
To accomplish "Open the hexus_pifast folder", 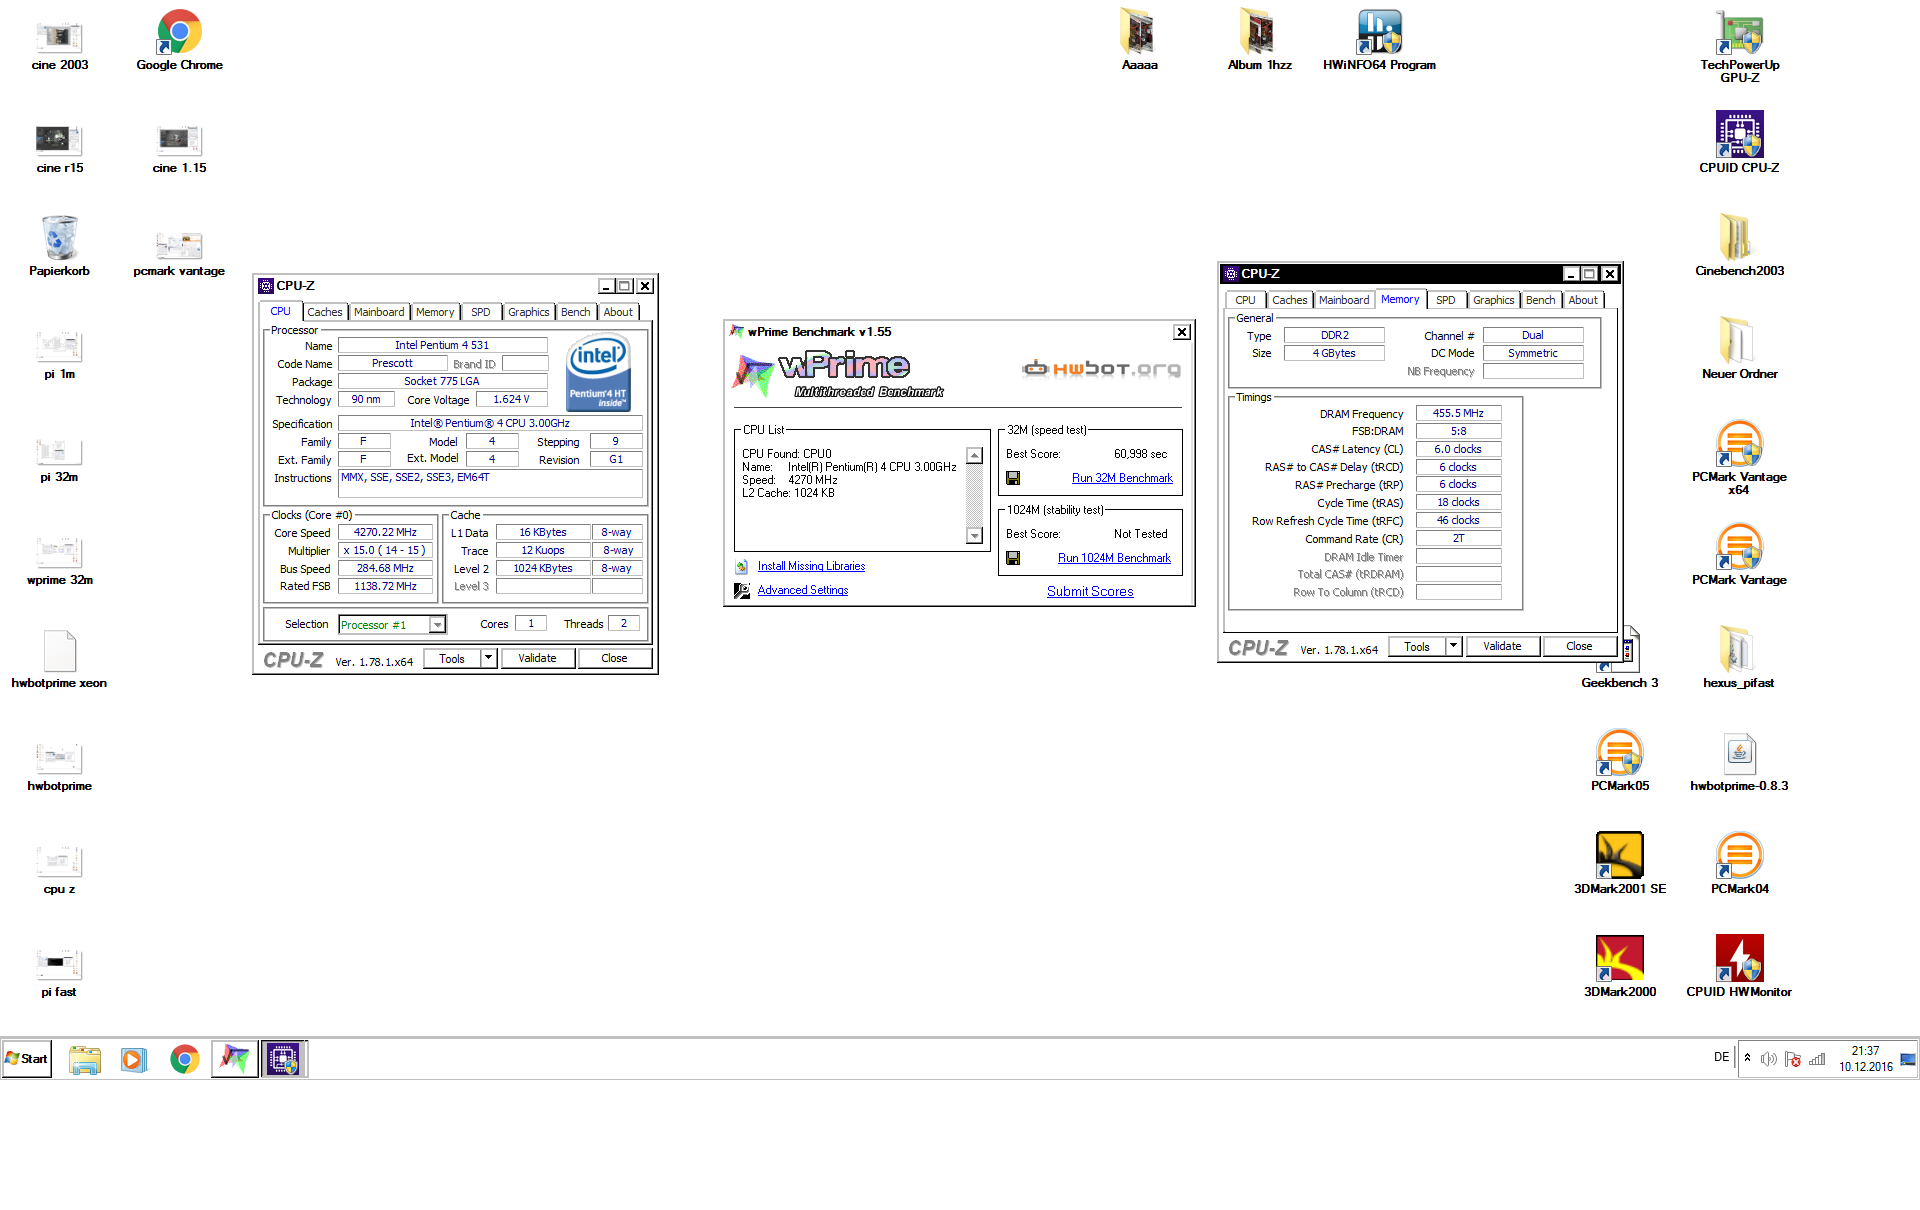I will click(x=1740, y=659).
